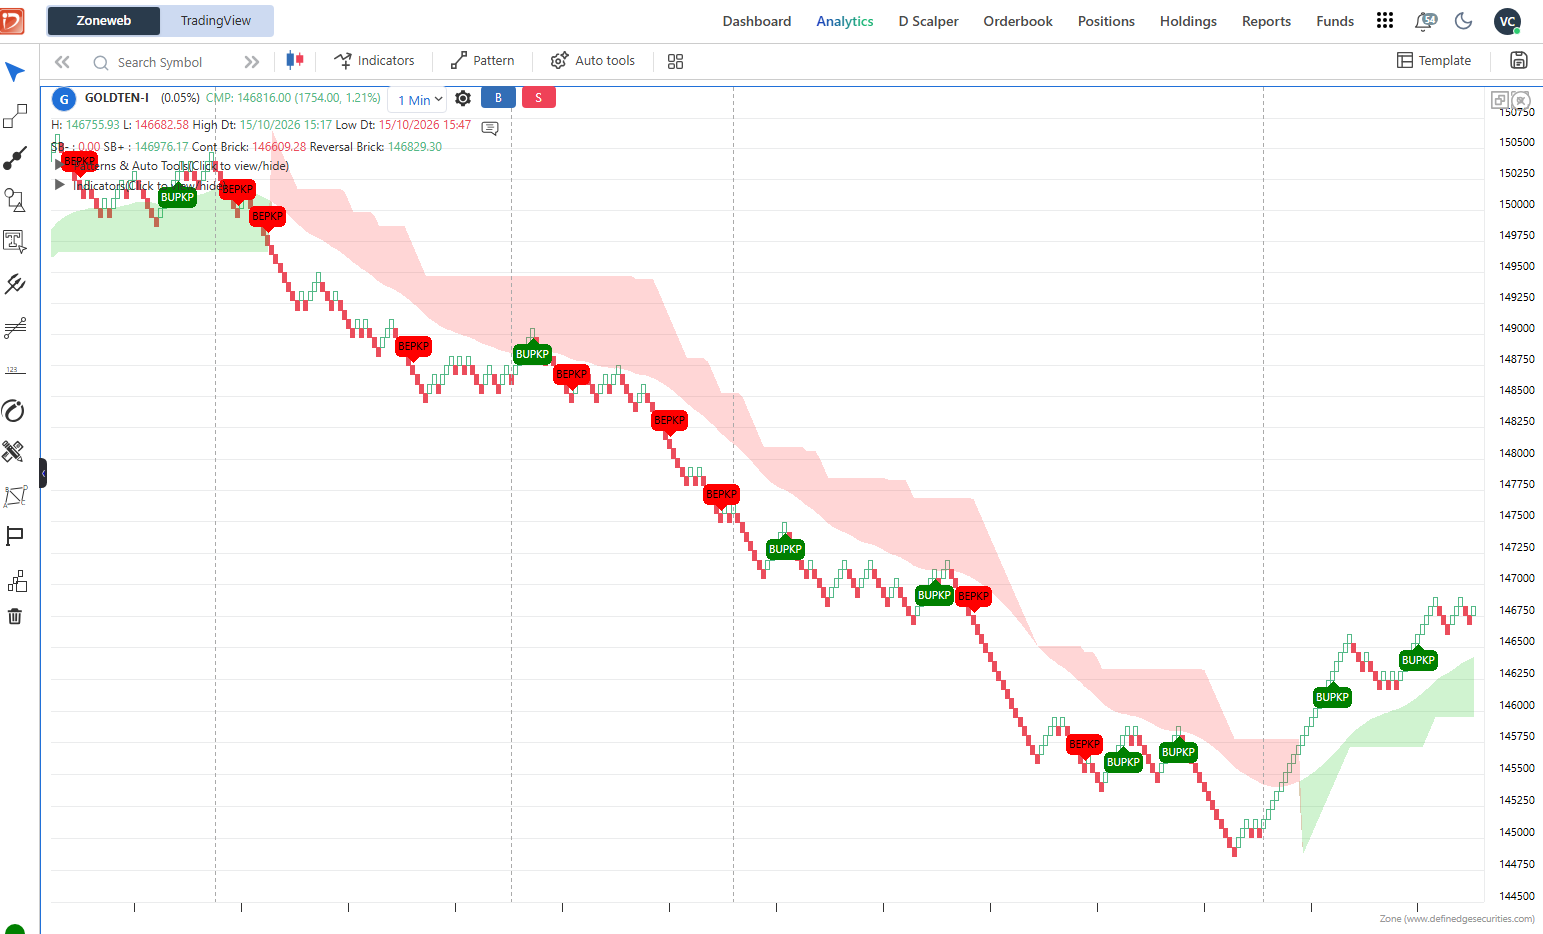Open the D Scalper tab

(928, 21)
